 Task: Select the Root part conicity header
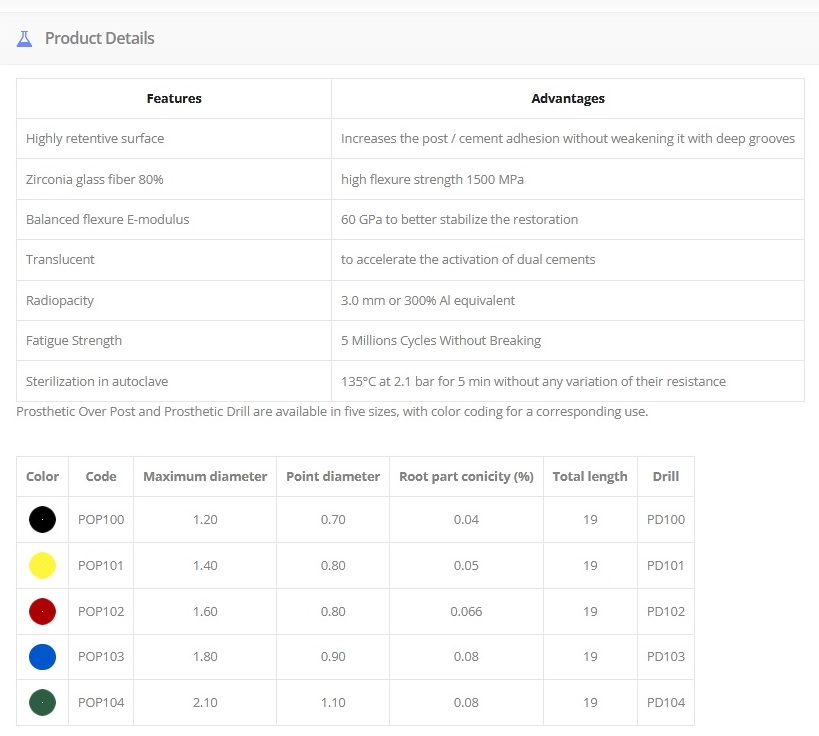pyautogui.click(x=466, y=476)
